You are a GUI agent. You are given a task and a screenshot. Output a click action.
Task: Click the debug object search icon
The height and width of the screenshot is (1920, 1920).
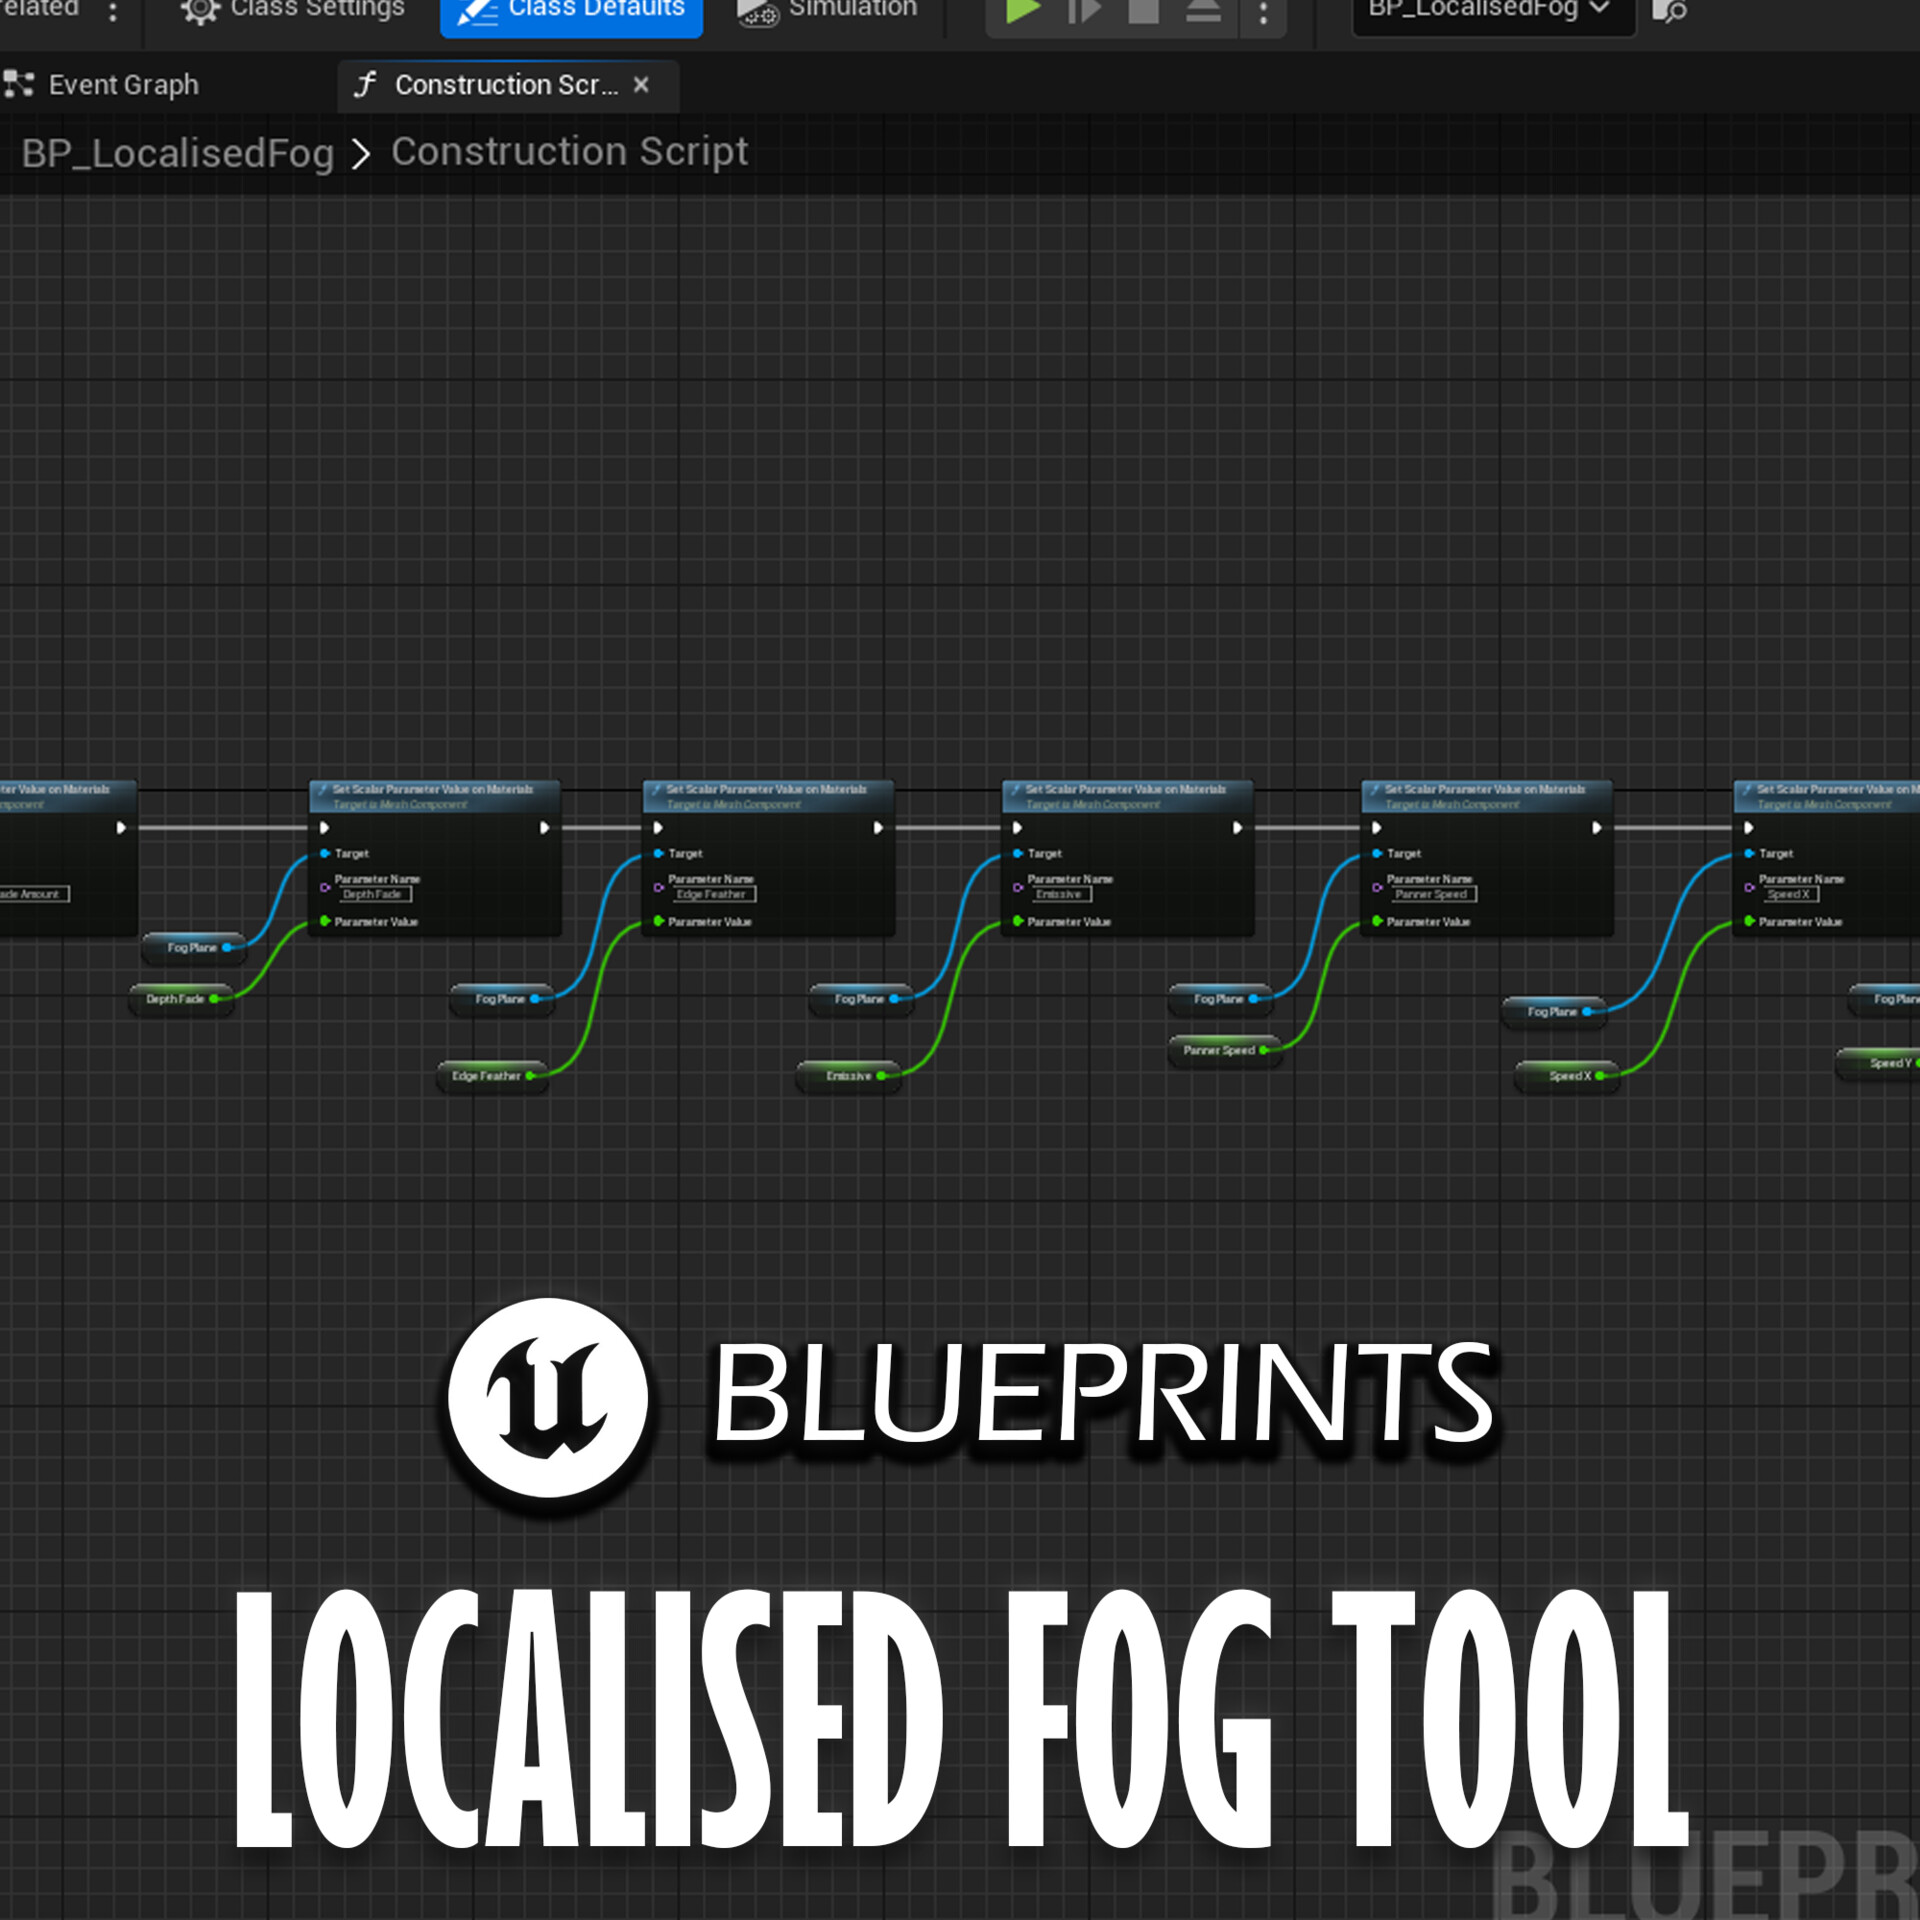click(x=1672, y=14)
